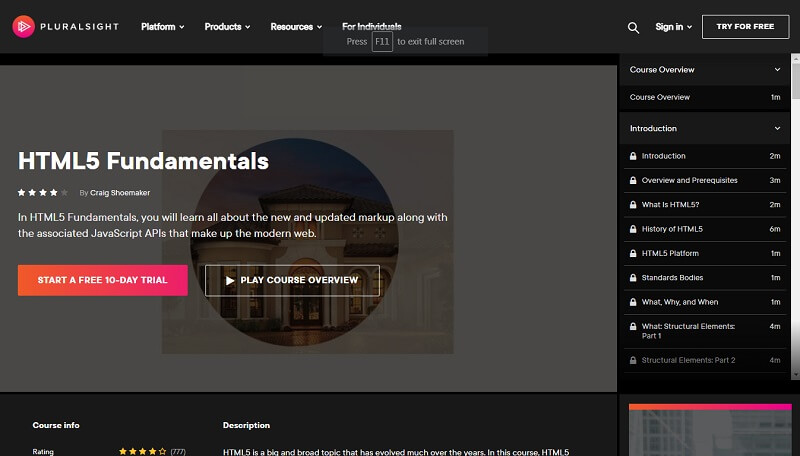Collapse the Course Overview section chevron
800x456 pixels.
tap(777, 69)
